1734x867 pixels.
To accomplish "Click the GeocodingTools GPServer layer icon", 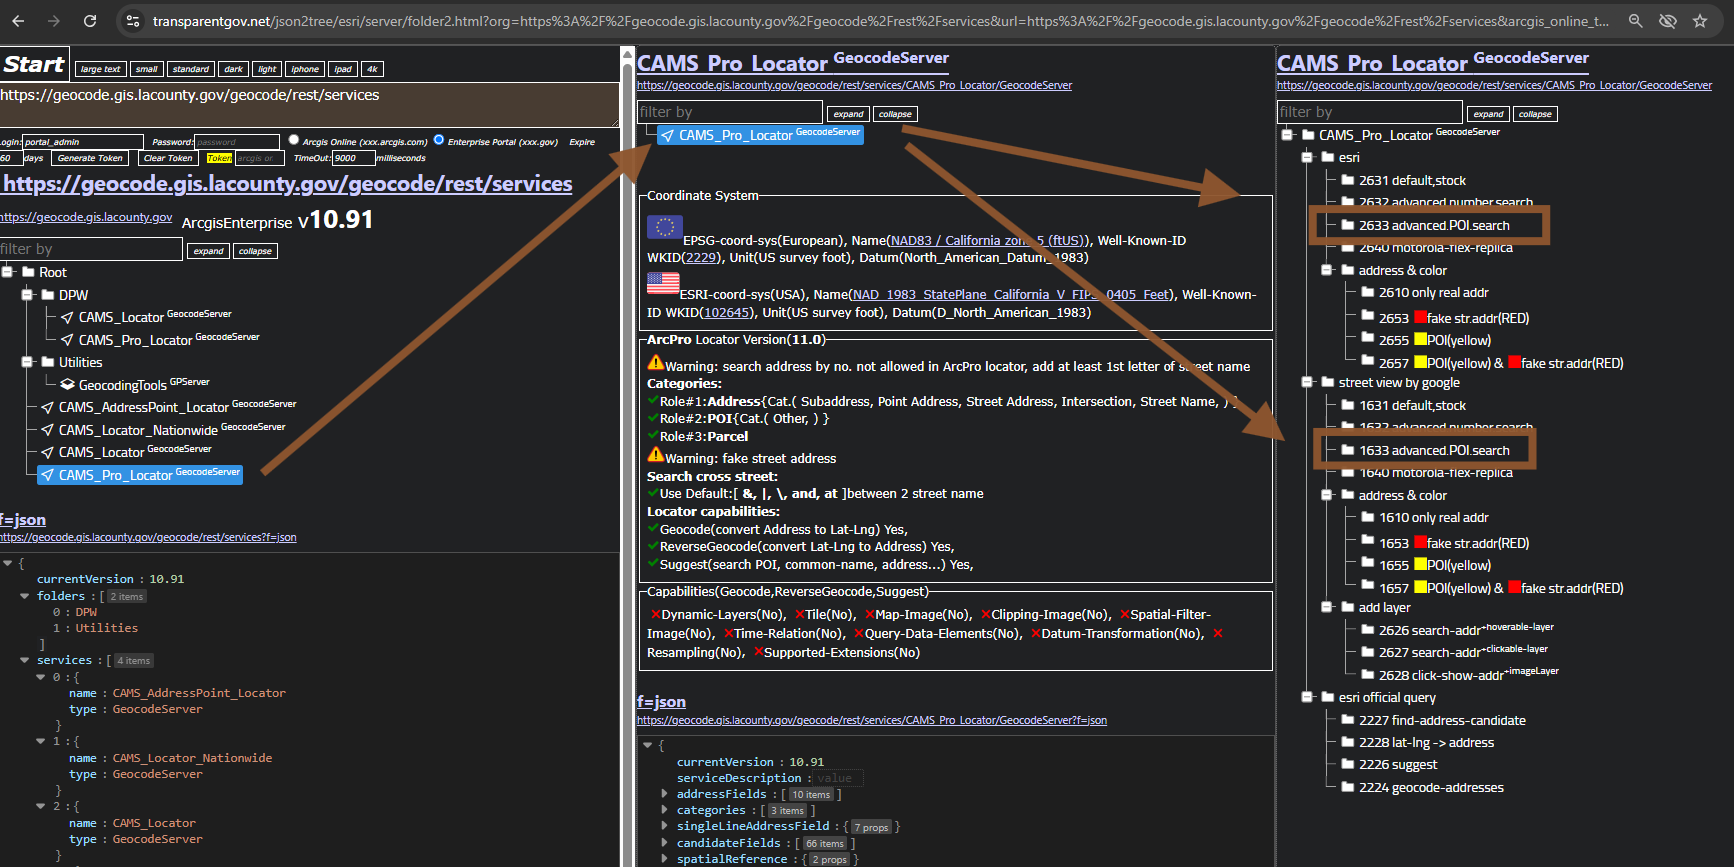I will [x=67, y=385].
